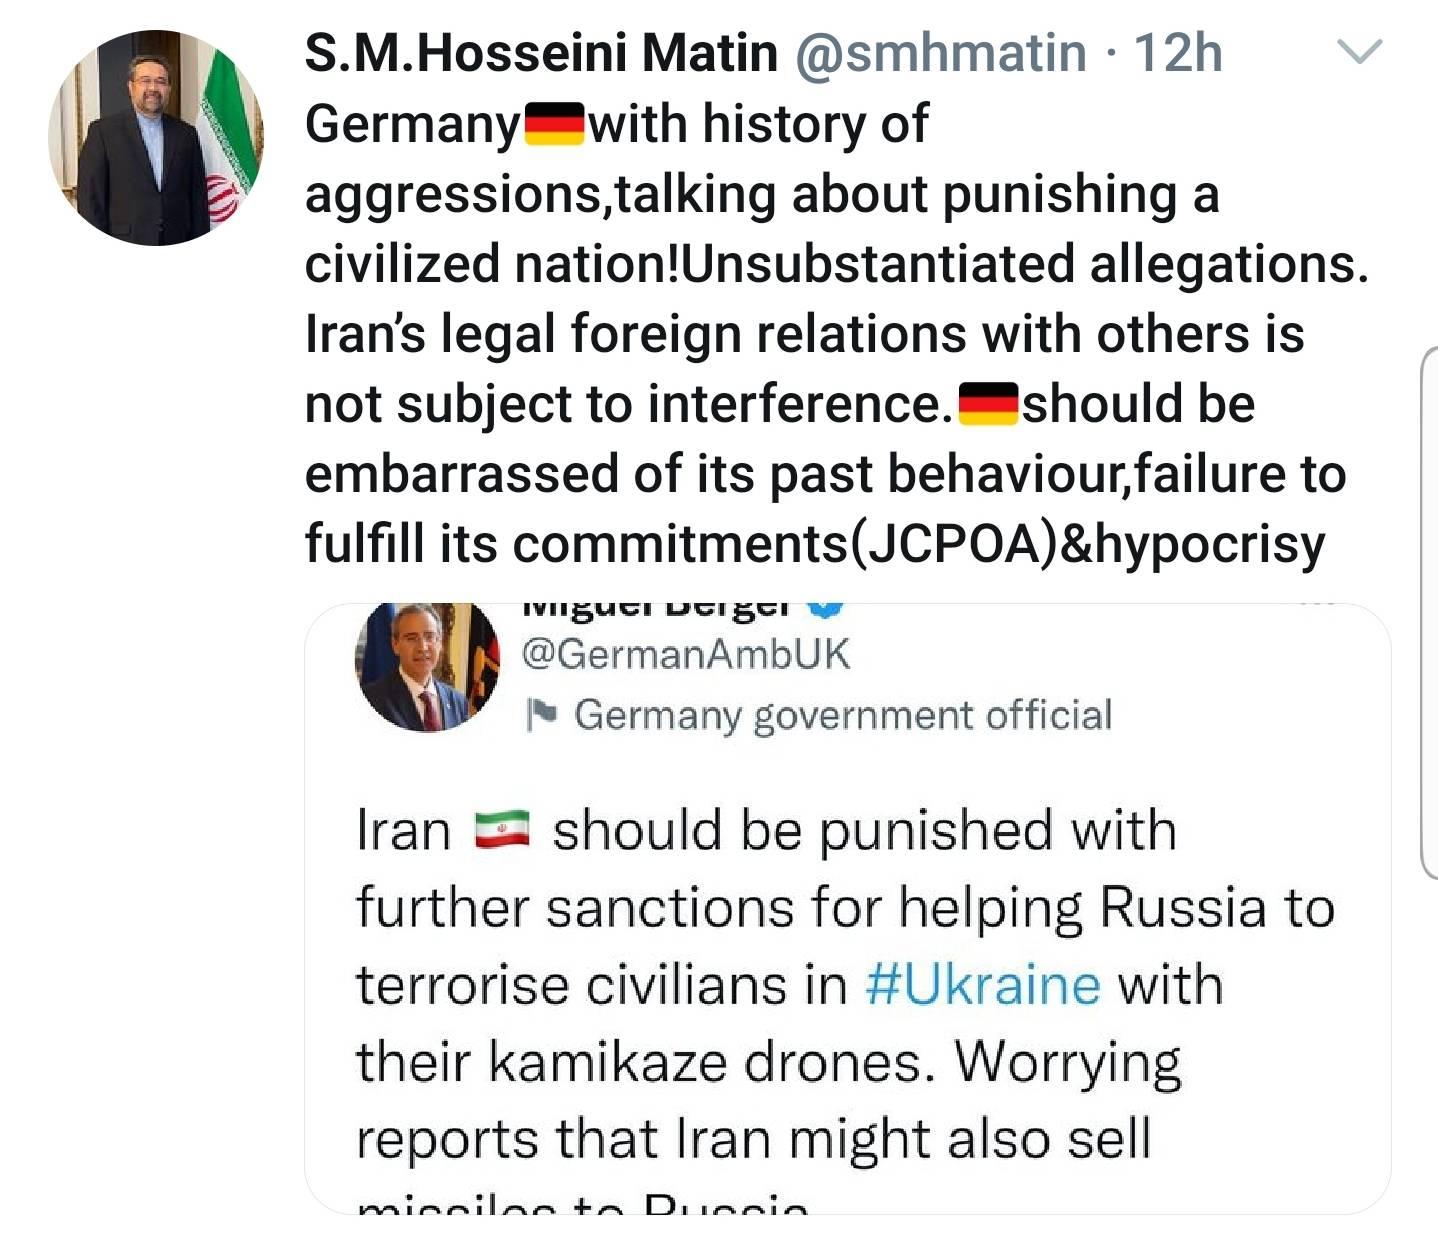Viewport: 1438px width, 1259px height.
Task: Click the Germany government official label
Action: coord(842,715)
